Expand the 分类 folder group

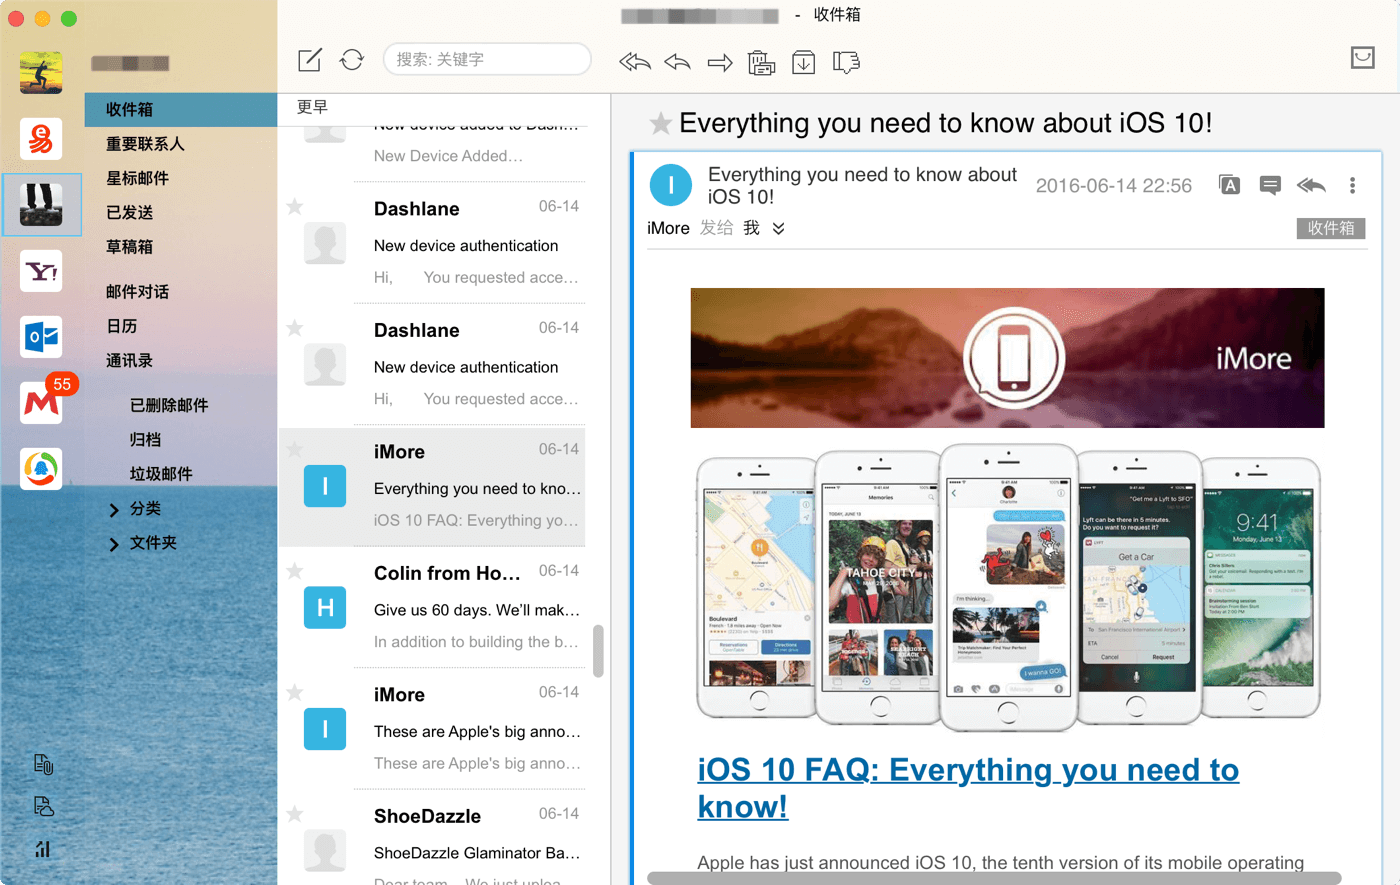pyautogui.click(x=114, y=510)
